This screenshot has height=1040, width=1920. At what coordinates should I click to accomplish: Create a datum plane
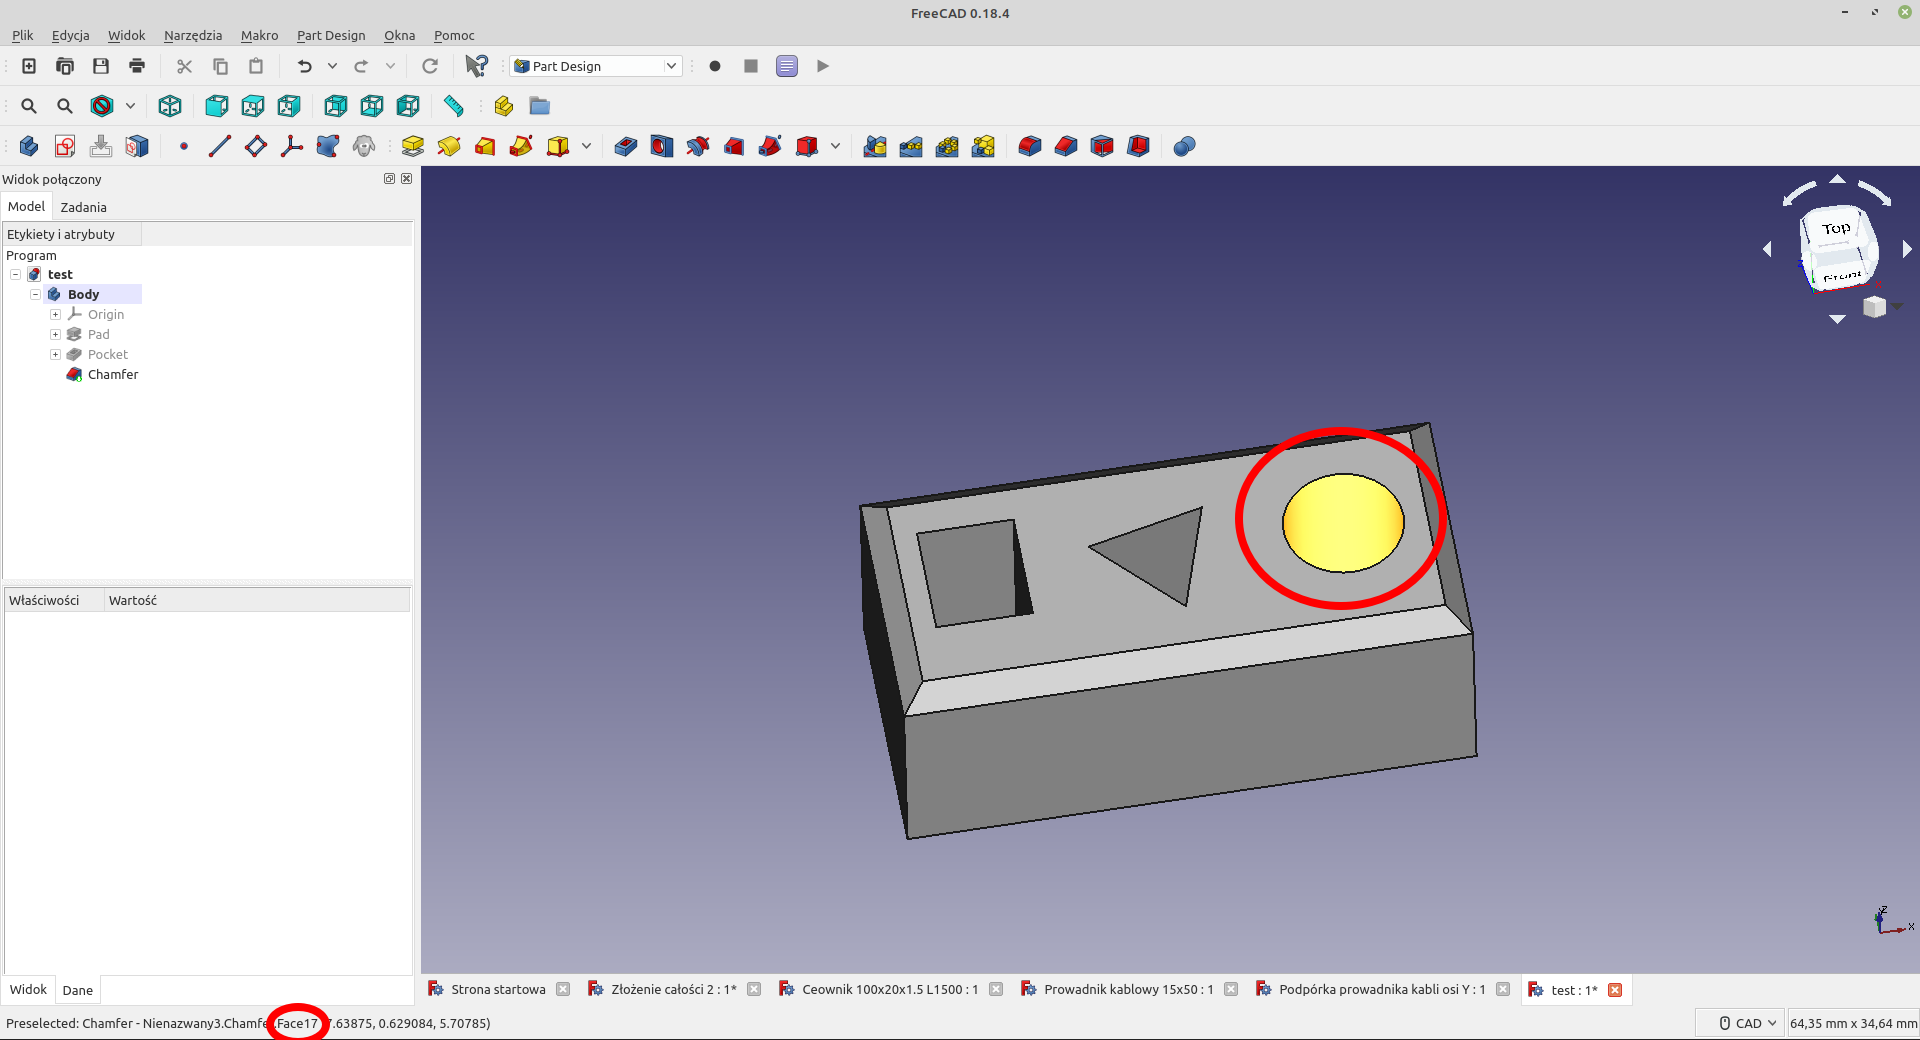[x=256, y=146]
